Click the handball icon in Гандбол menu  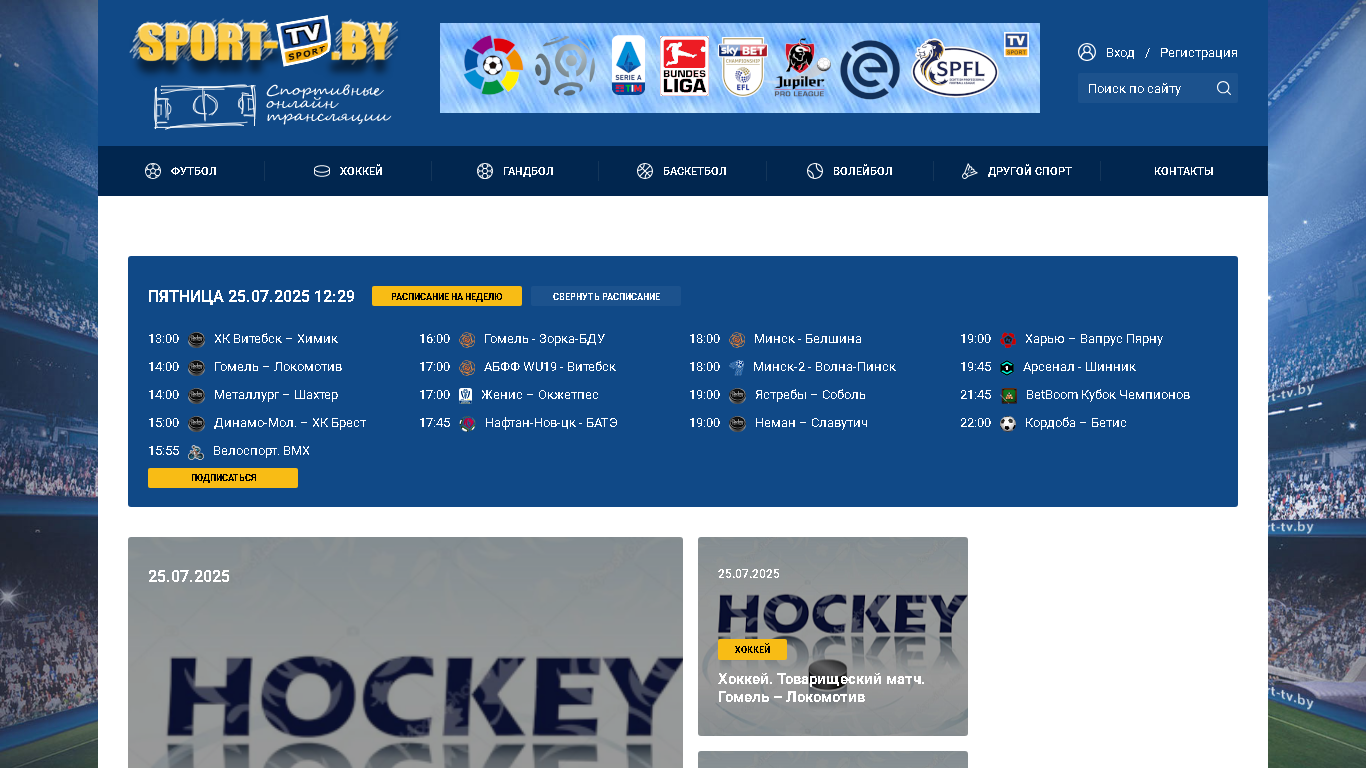point(485,171)
